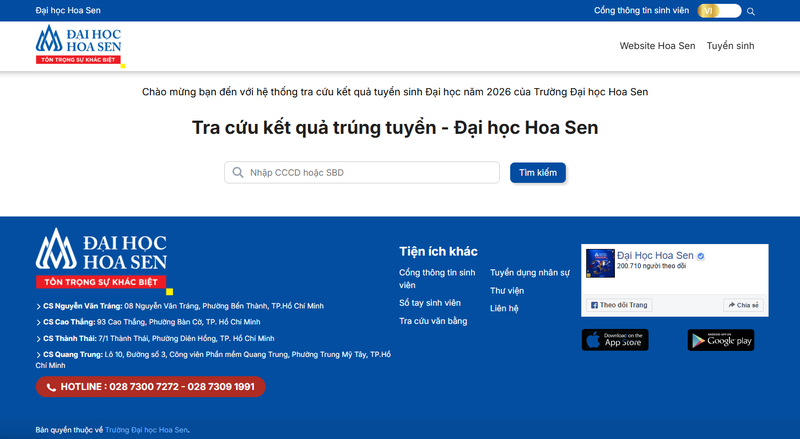Click the chevron before CS Thành Thái

38,339
